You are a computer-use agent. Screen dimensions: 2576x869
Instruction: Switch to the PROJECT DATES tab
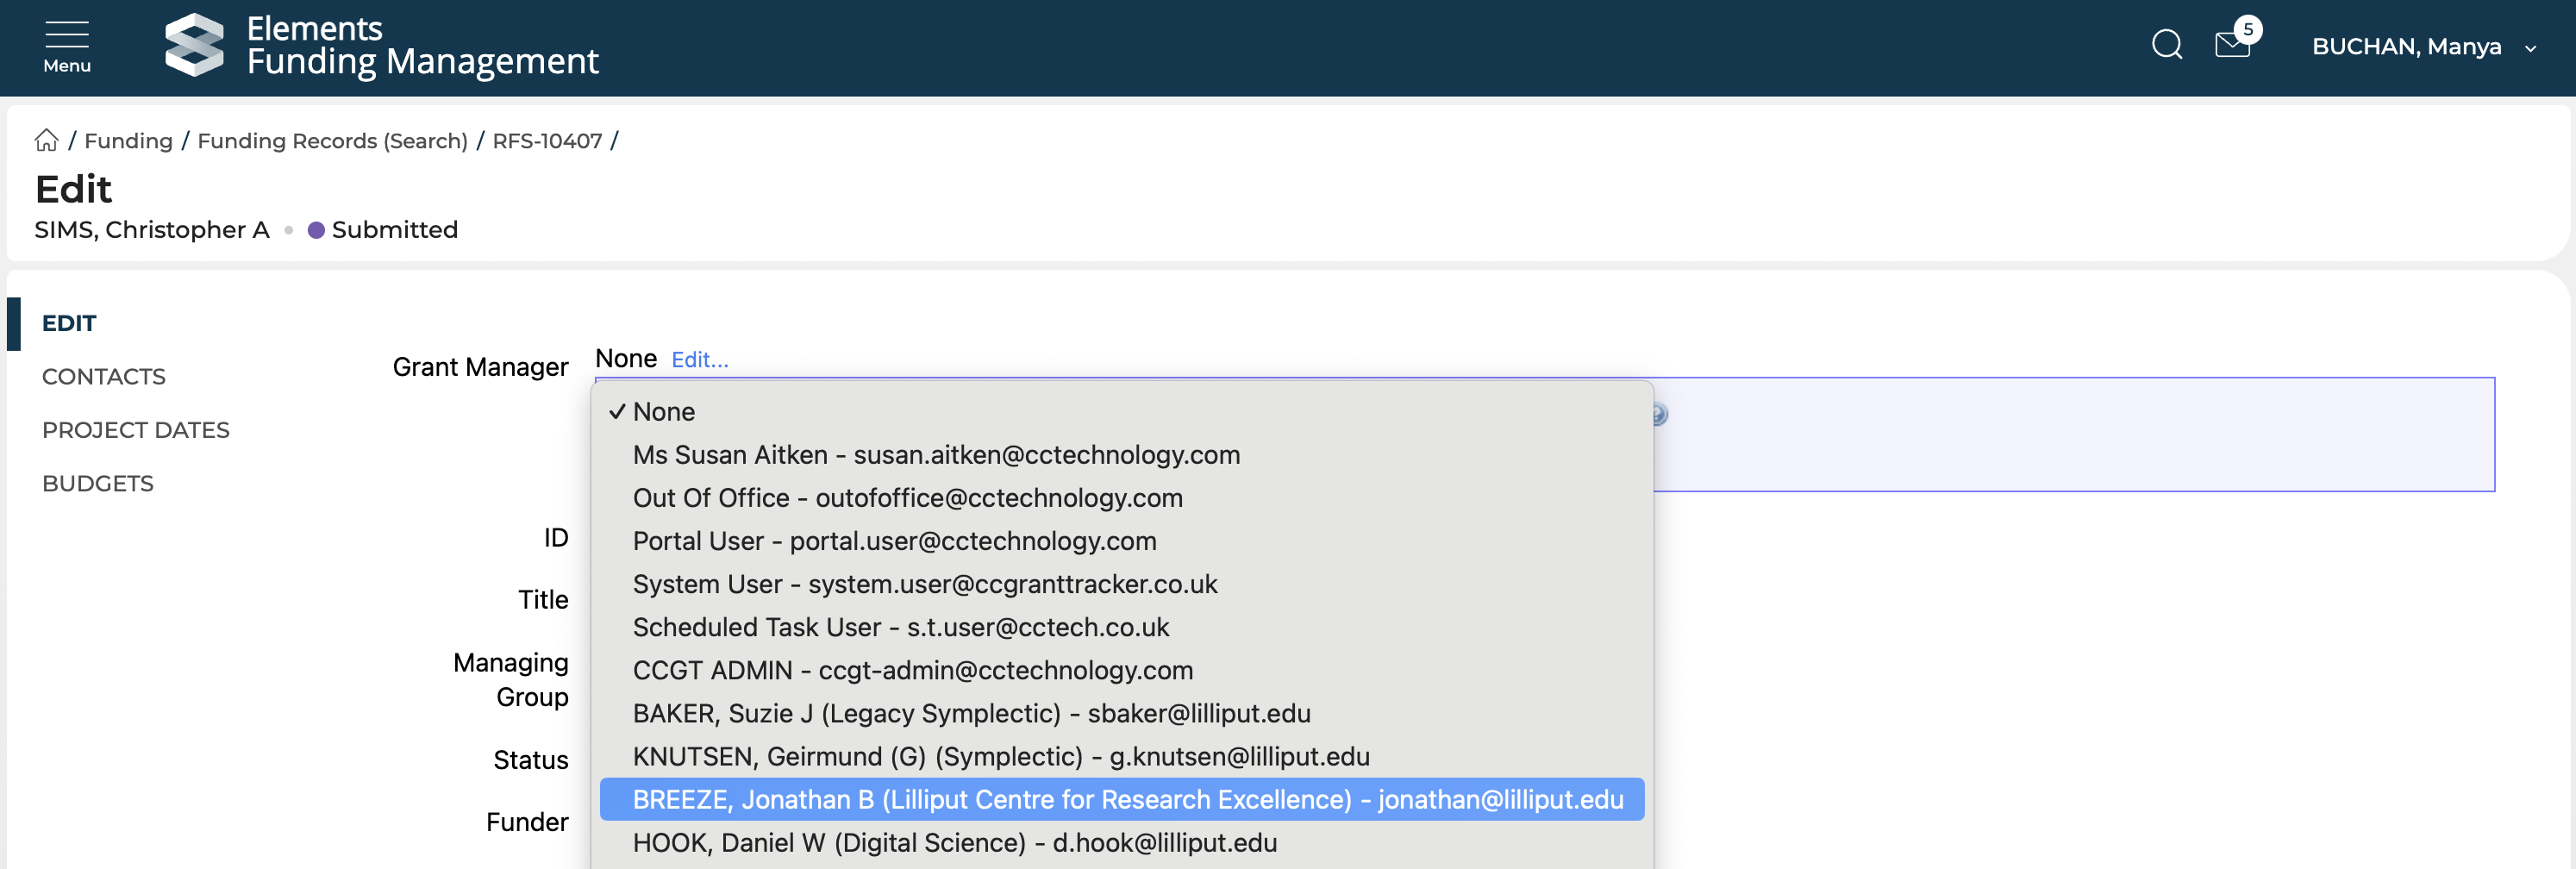[x=136, y=430]
